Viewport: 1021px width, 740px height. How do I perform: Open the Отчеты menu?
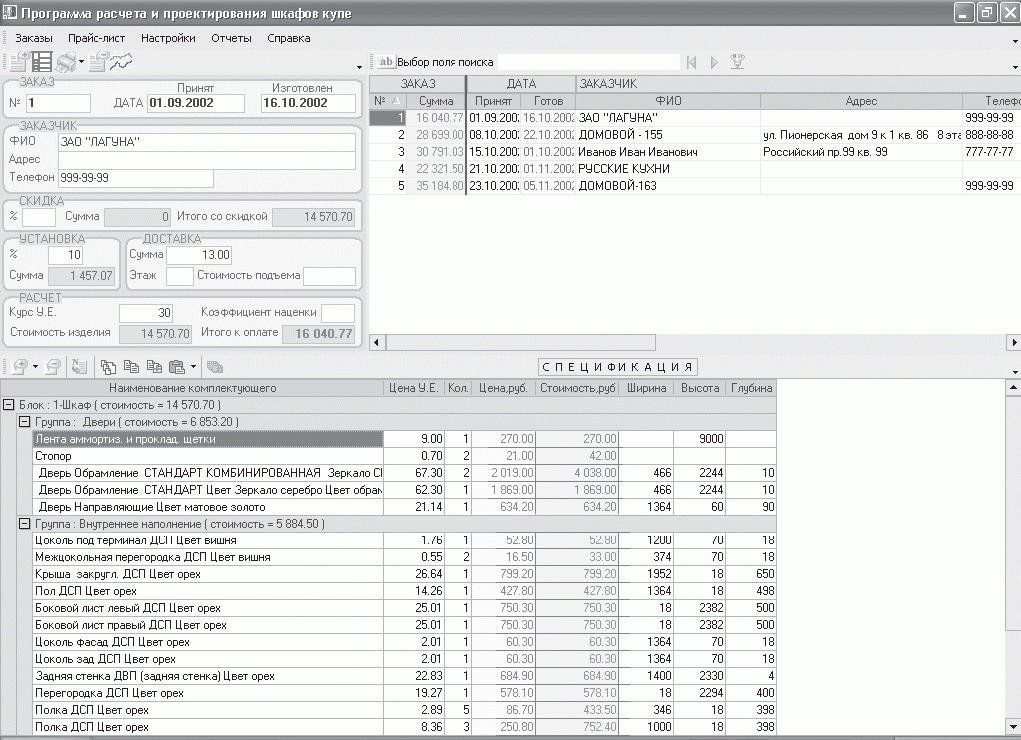click(x=231, y=38)
